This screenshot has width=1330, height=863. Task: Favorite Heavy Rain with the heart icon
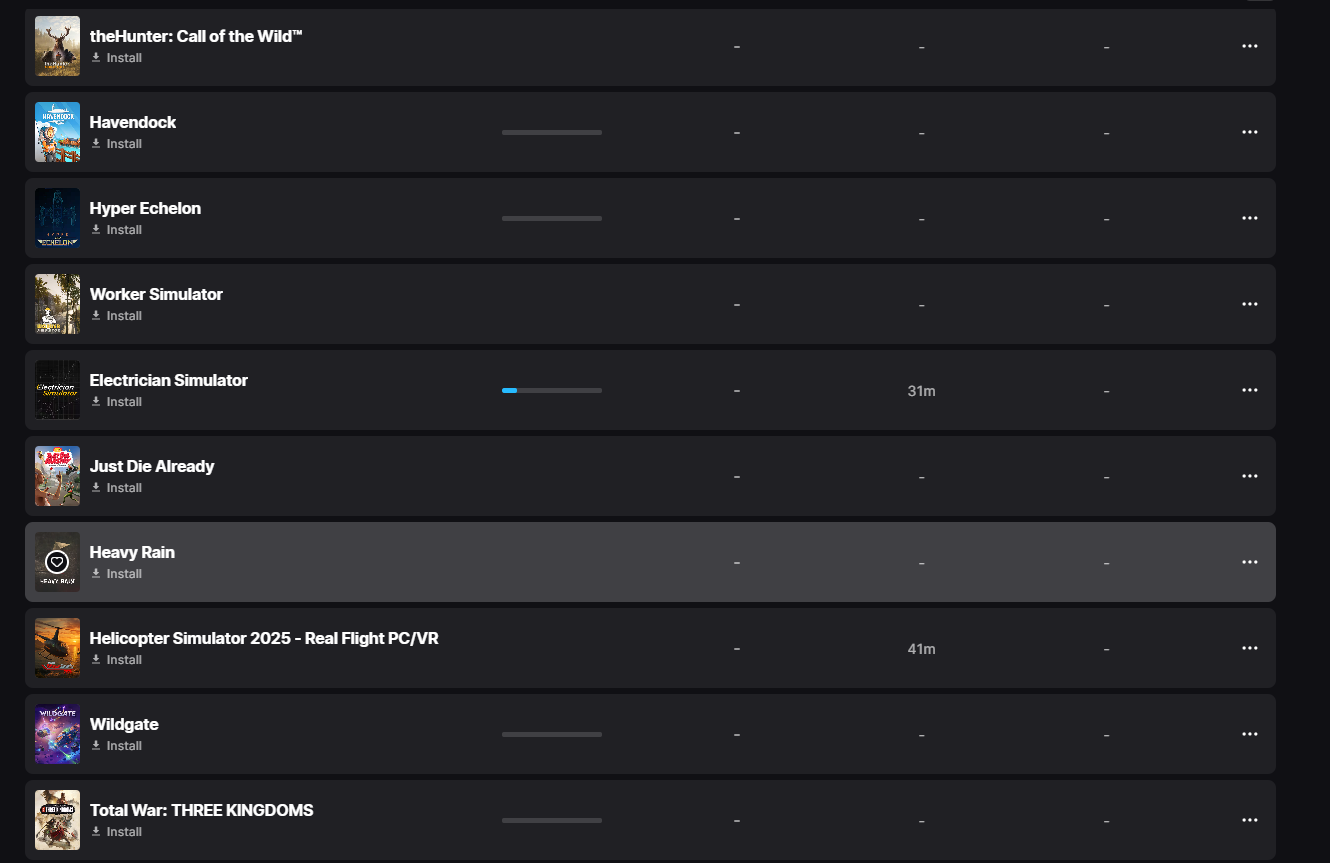57,562
